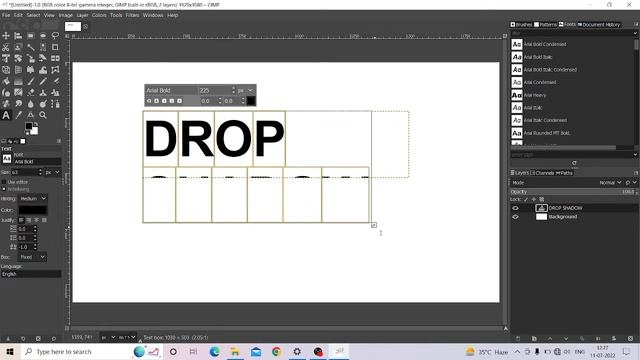640x360 pixels.
Task: Select the Rectangle Select tool
Action: point(31,36)
